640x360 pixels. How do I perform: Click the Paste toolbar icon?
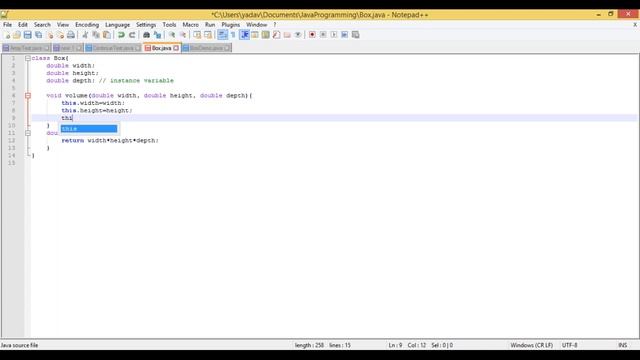click(107, 35)
